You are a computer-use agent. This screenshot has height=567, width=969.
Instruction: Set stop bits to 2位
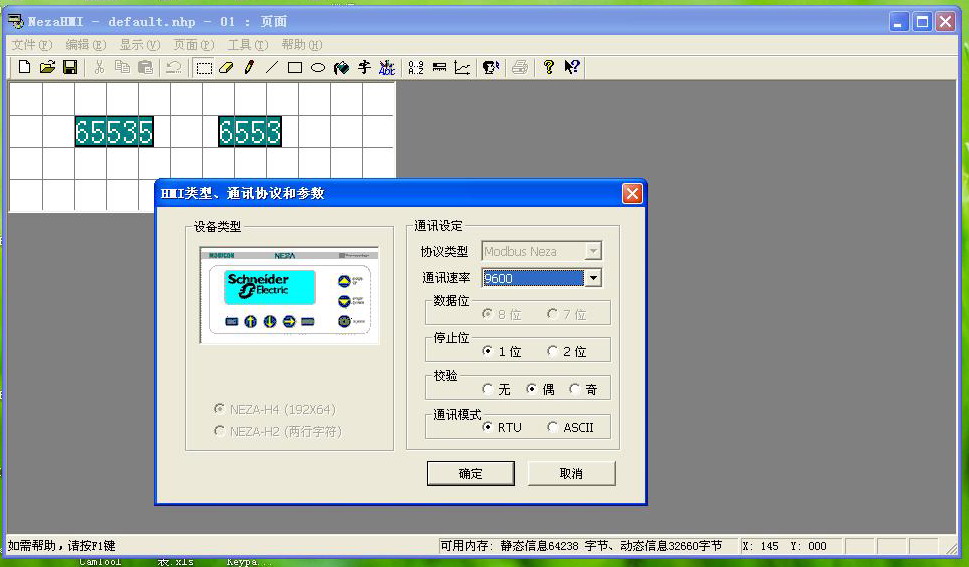[x=554, y=351]
